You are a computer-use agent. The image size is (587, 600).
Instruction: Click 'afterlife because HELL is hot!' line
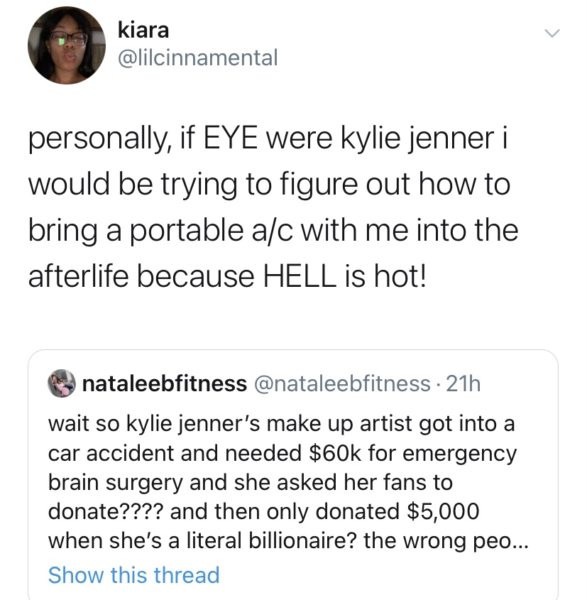tap(227, 276)
